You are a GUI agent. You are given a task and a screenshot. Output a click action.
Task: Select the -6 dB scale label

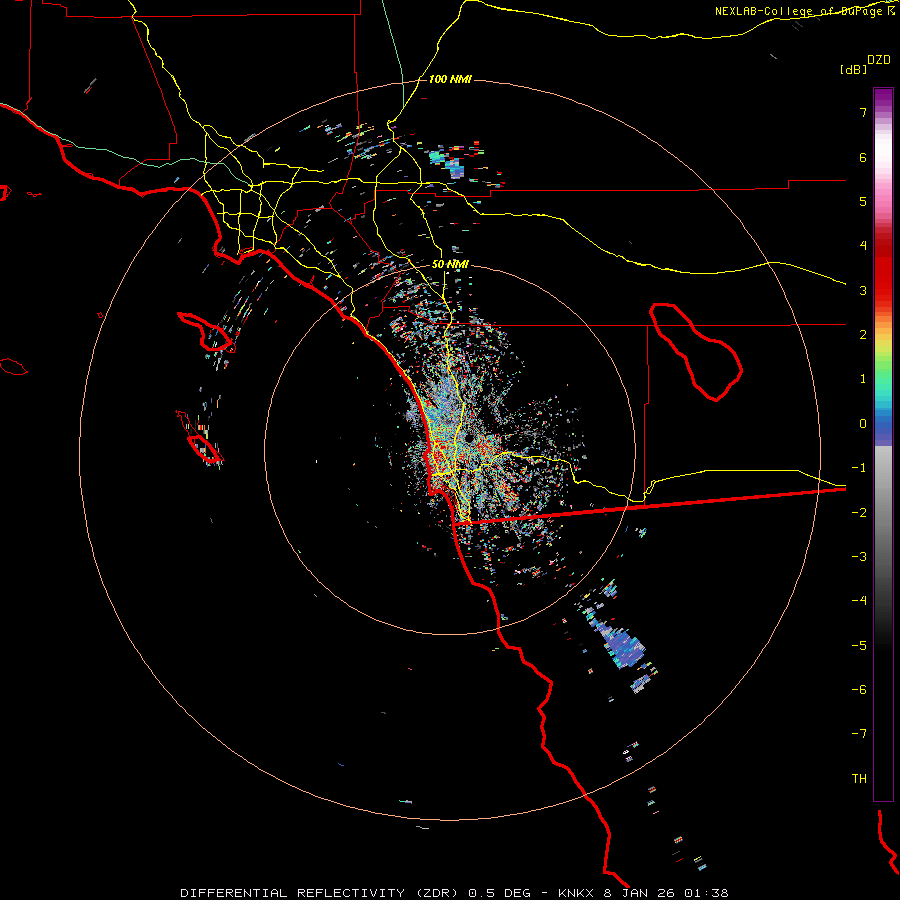click(x=859, y=690)
